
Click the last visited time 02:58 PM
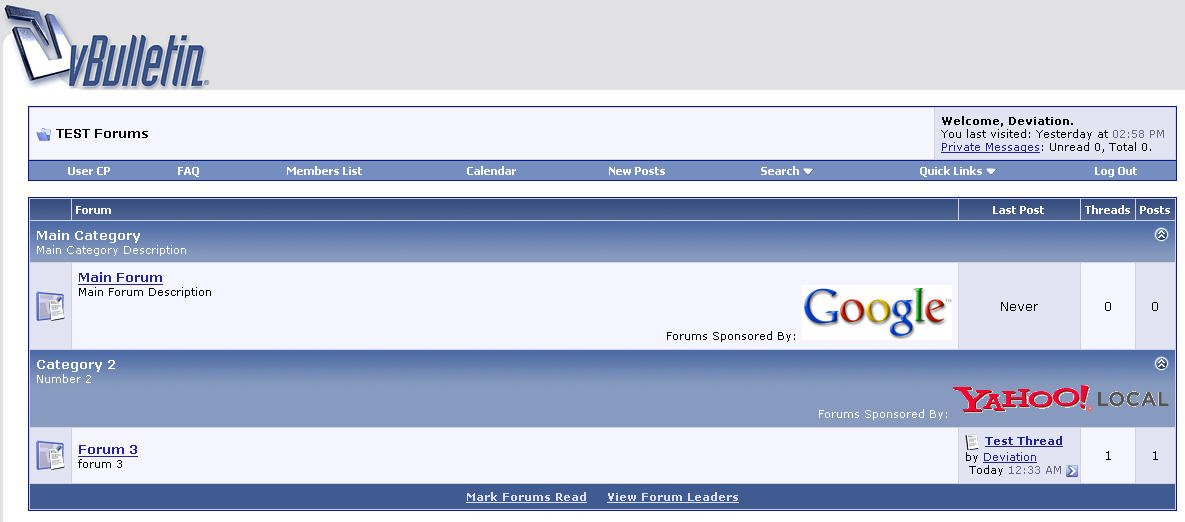pyautogui.click(x=1138, y=134)
